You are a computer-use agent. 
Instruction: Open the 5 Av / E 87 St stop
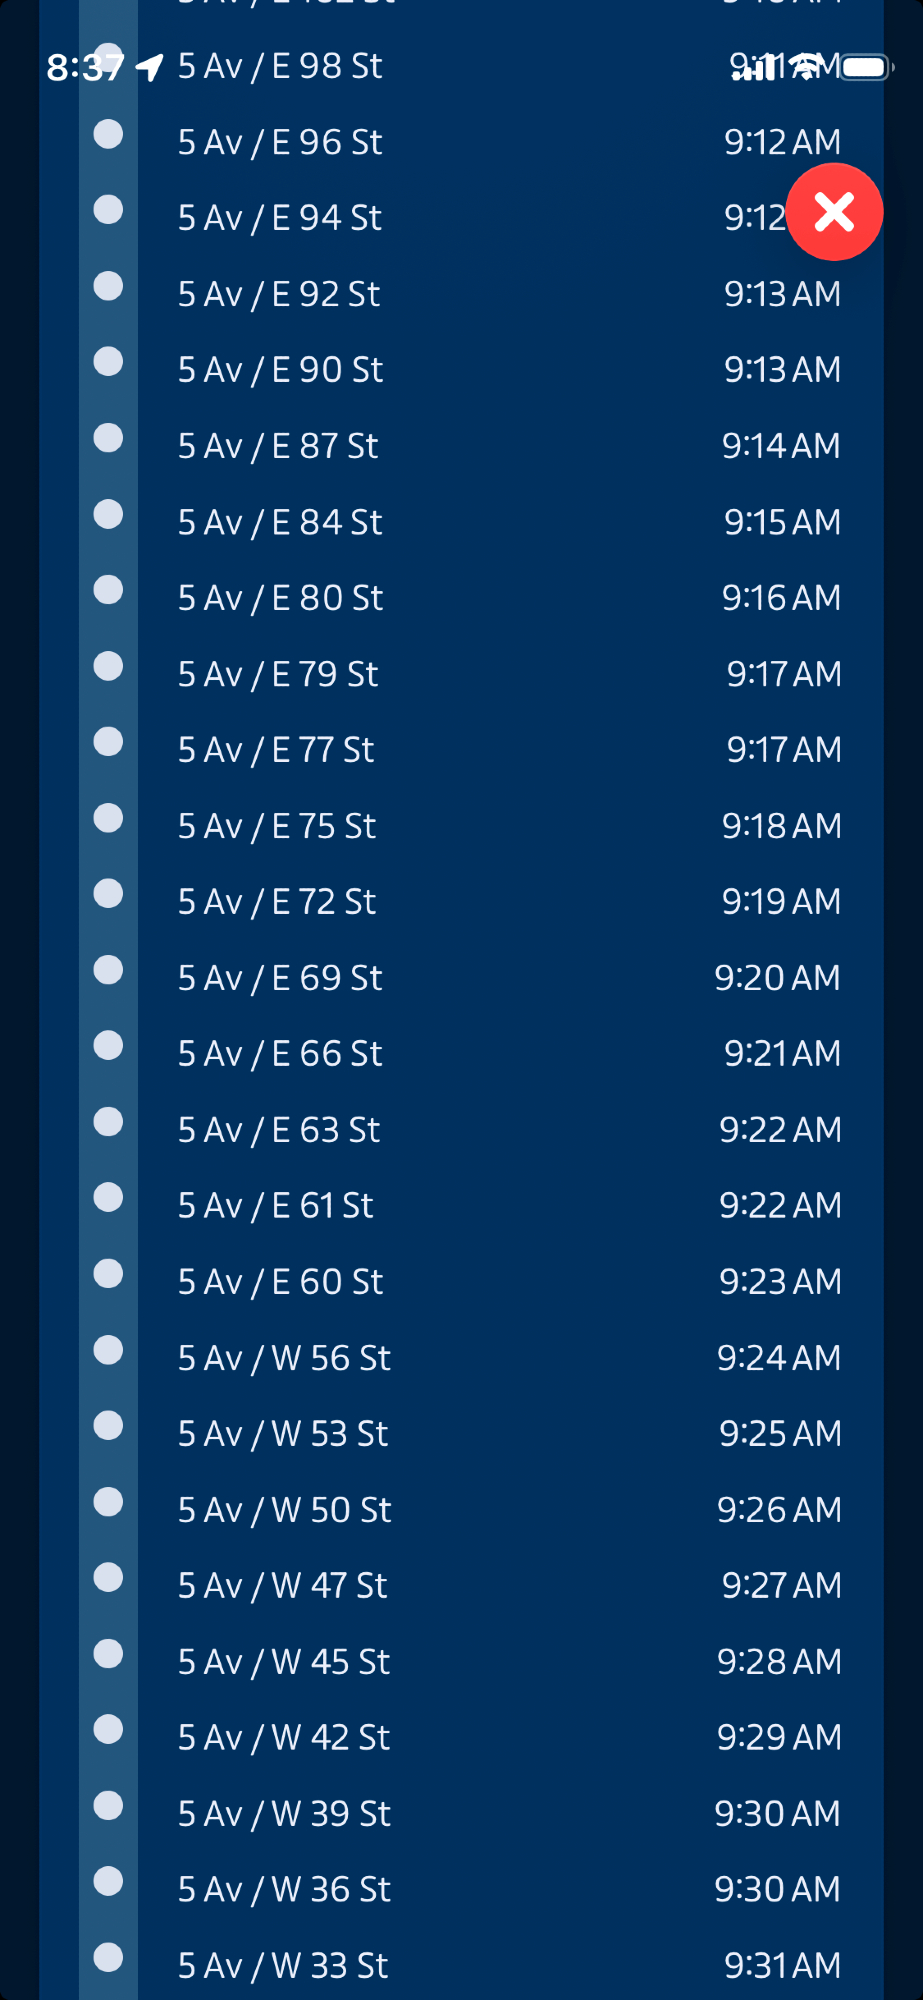[278, 446]
